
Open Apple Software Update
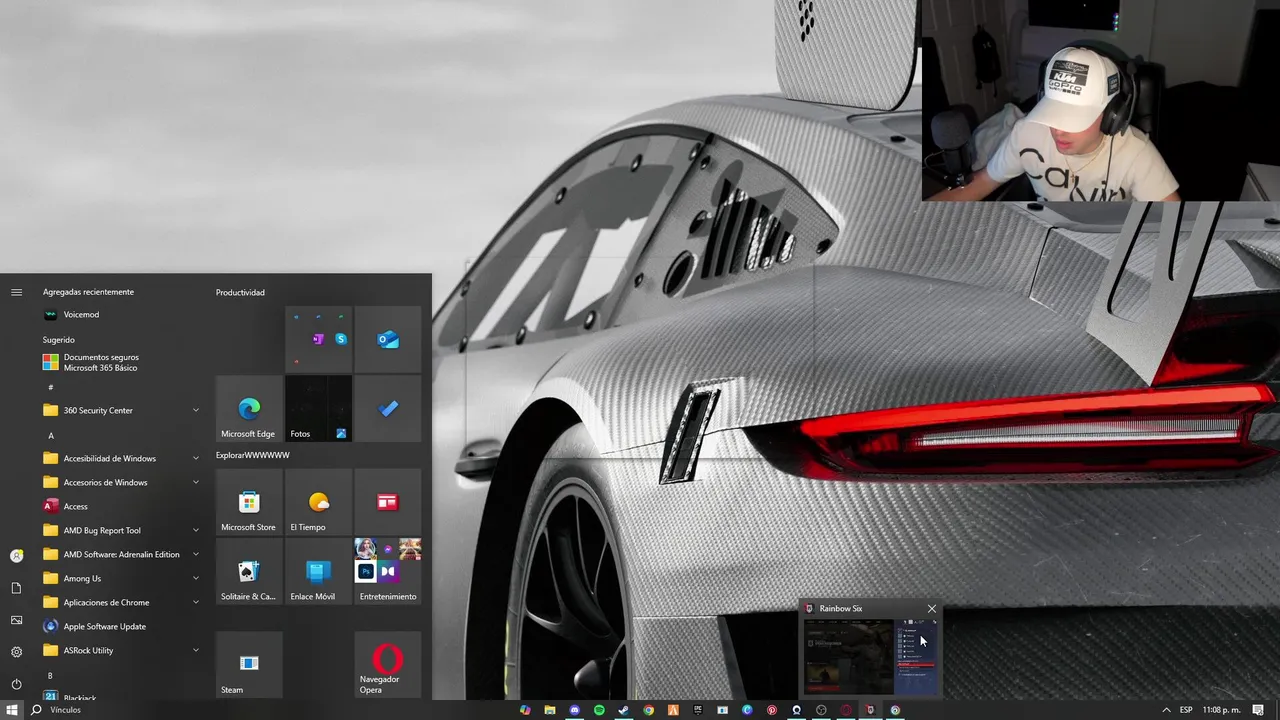click(120, 626)
